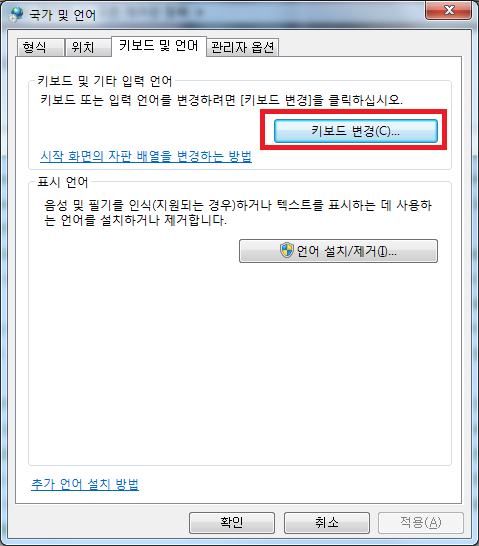The height and width of the screenshot is (546, 479).
Task: Click the globe icon in the title bar
Action: 16,15
